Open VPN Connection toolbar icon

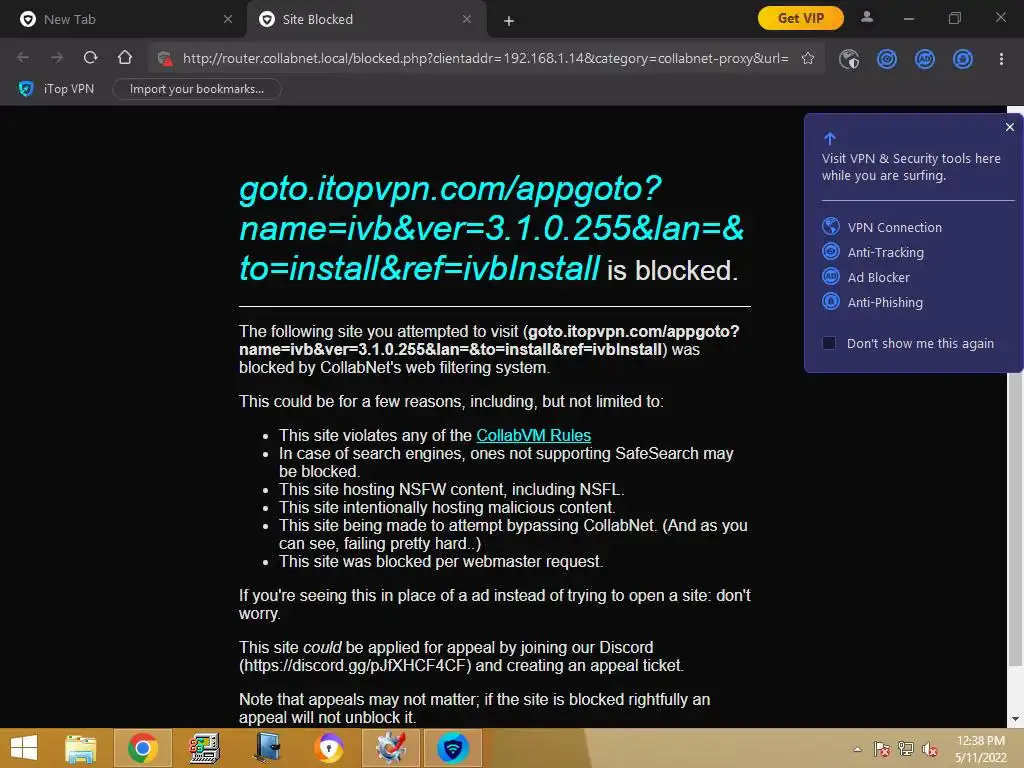[x=849, y=59]
